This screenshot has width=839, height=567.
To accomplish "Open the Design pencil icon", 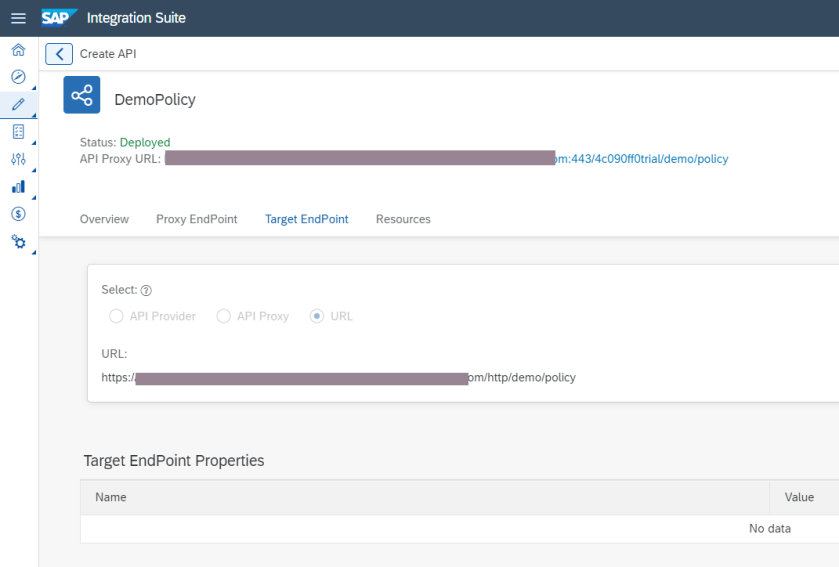I will [18, 104].
